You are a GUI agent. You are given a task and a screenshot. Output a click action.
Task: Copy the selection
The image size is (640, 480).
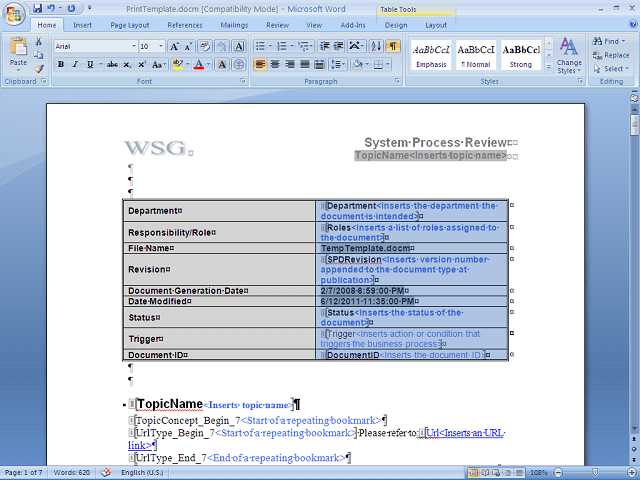coord(38,55)
